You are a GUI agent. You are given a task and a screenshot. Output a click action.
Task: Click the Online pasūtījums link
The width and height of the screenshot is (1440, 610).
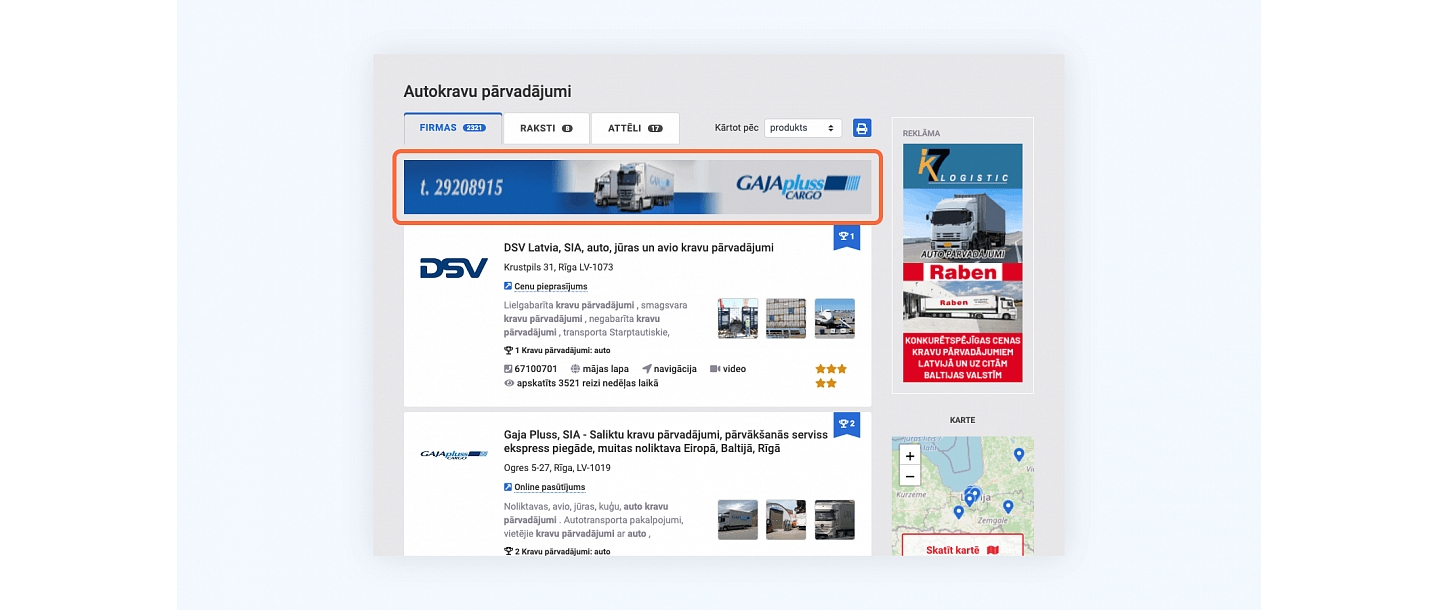click(549, 487)
